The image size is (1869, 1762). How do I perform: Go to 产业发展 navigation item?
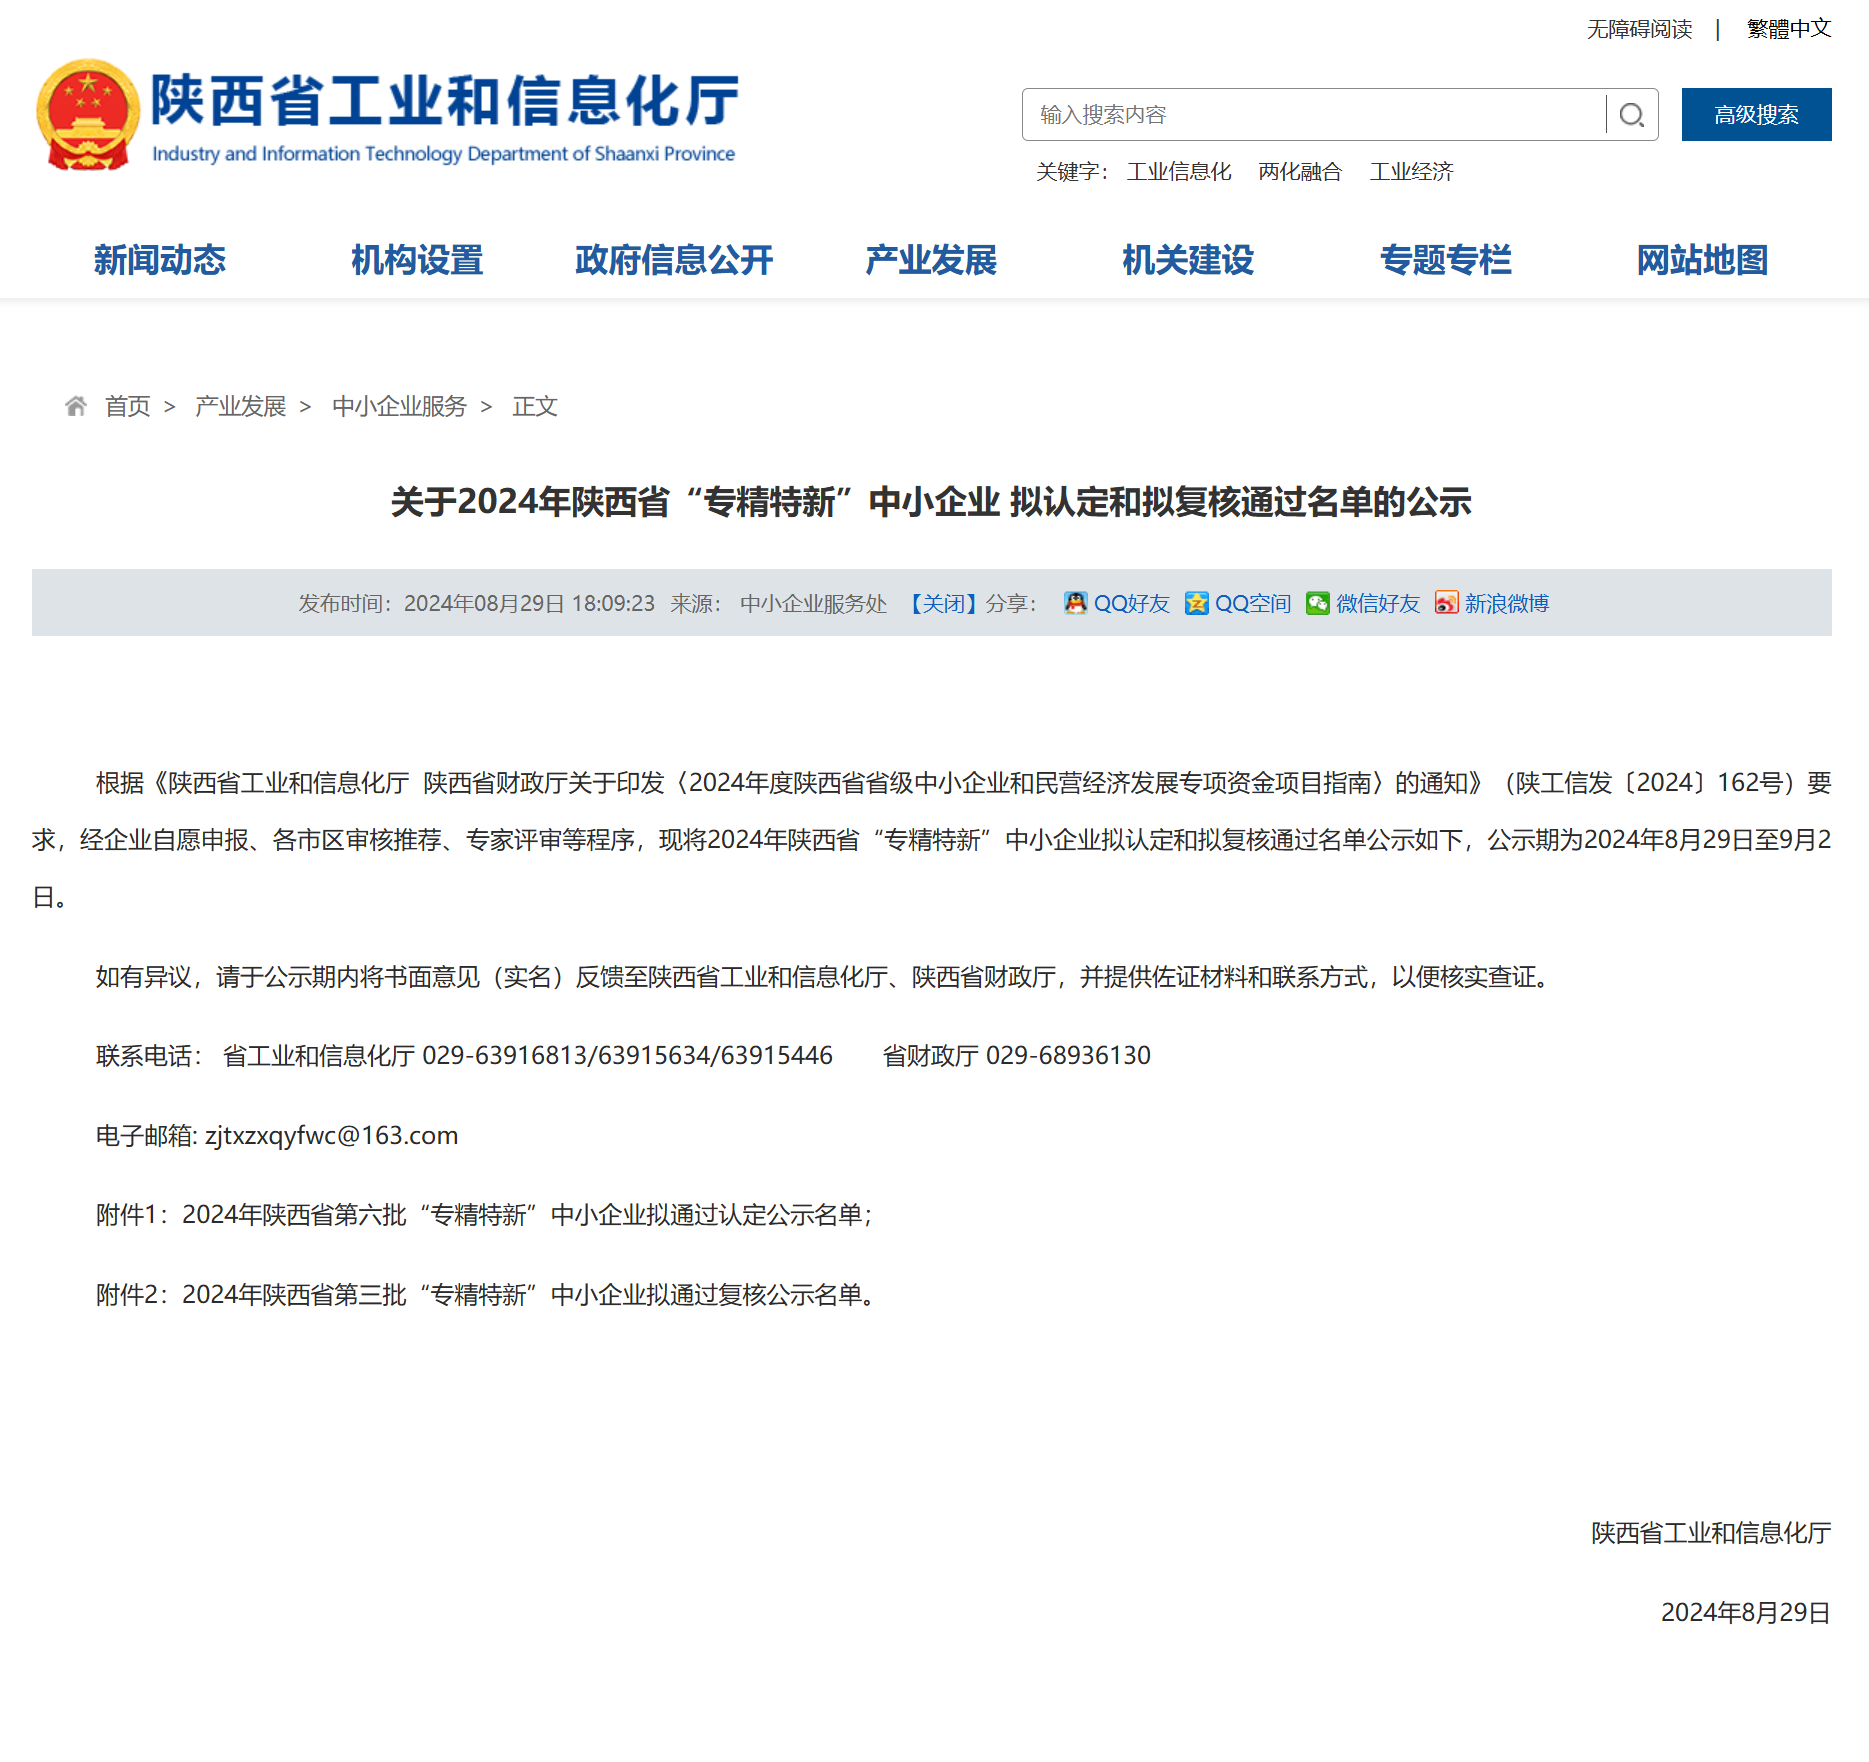coord(930,260)
